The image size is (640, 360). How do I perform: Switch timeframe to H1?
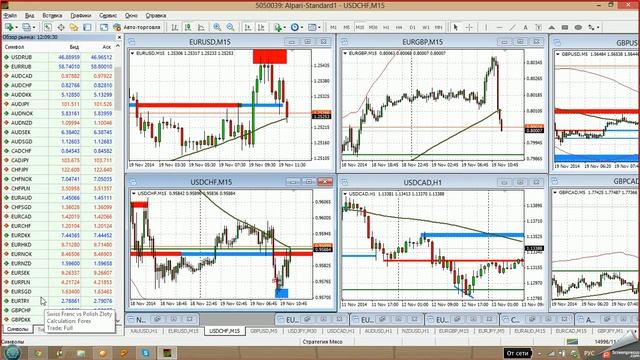tap(386, 27)
